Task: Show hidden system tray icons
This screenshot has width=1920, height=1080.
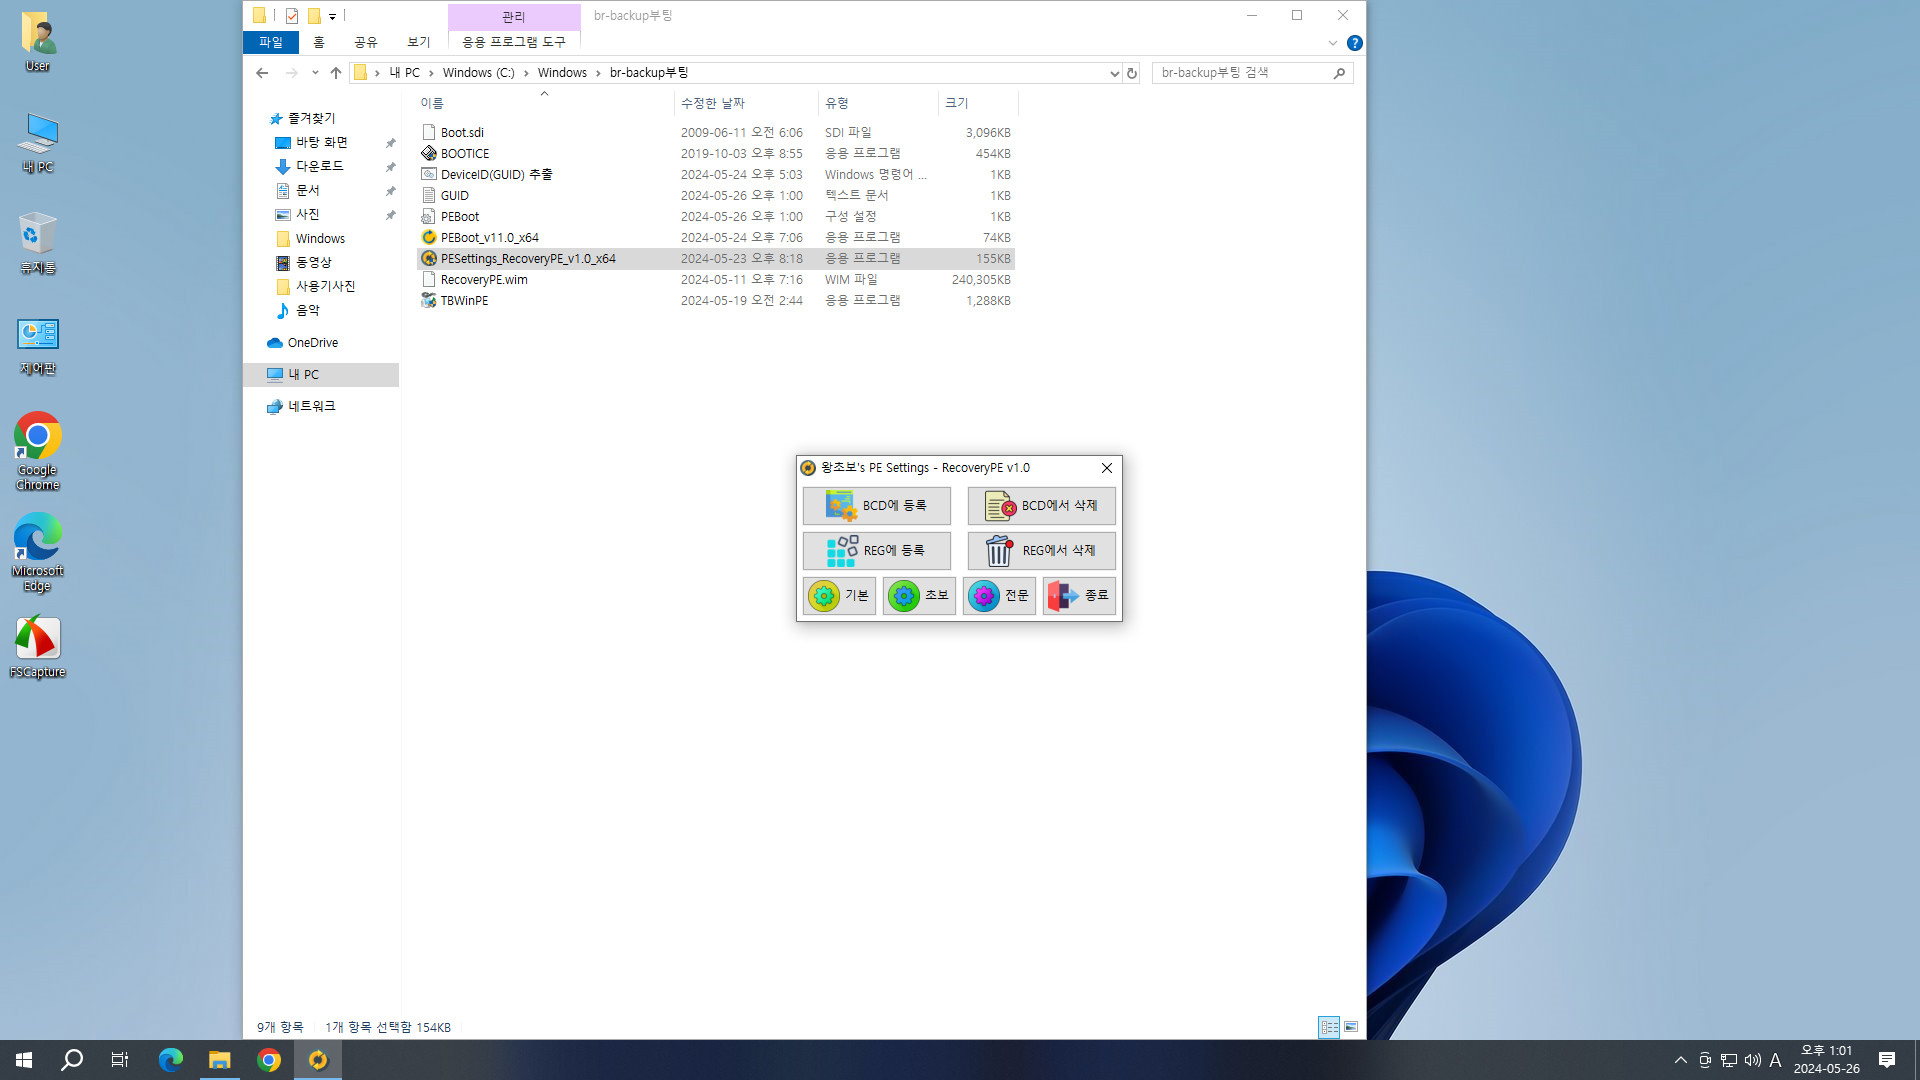Action: tap(1681, 1060)
